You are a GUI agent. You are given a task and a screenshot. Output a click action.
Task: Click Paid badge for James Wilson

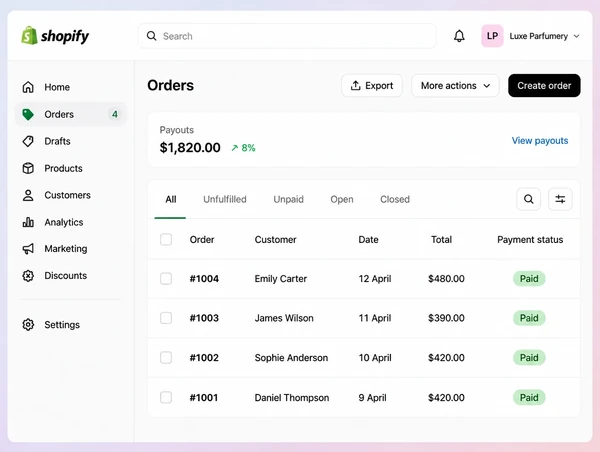[529, 318]
